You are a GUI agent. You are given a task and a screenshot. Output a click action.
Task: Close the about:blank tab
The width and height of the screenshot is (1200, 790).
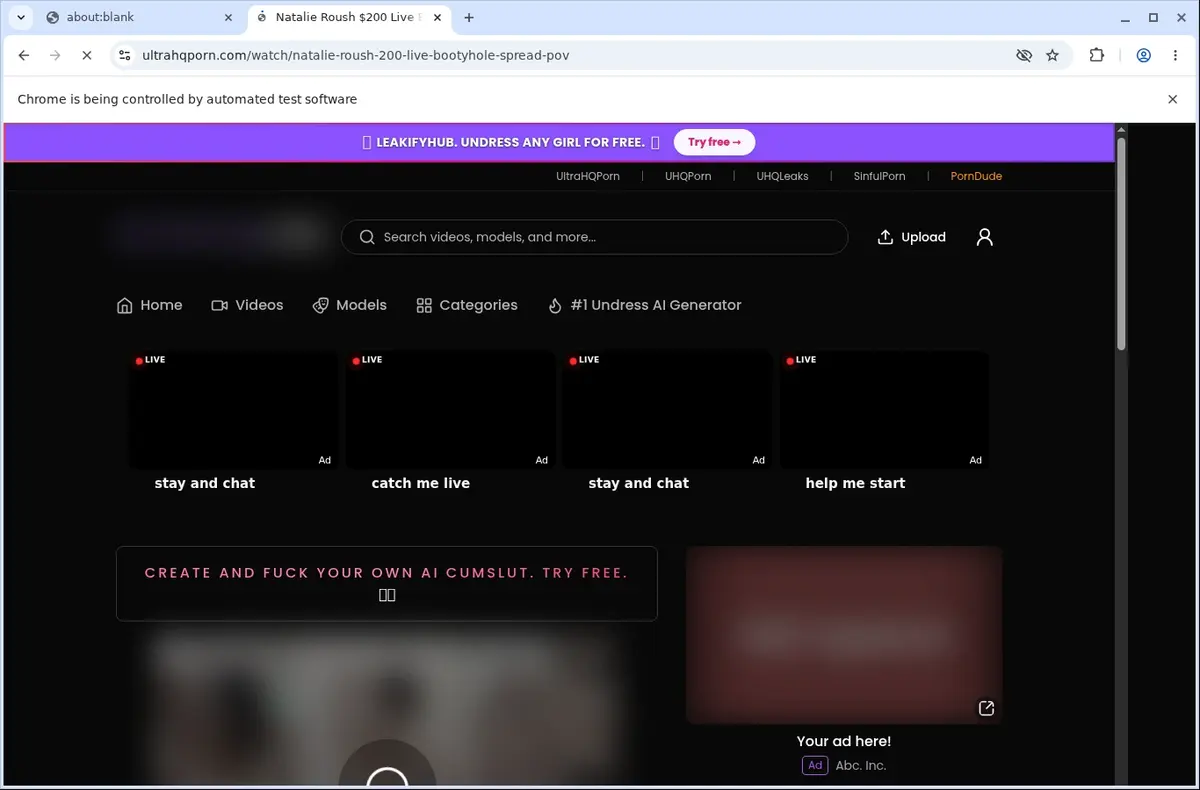coord(228,17)
